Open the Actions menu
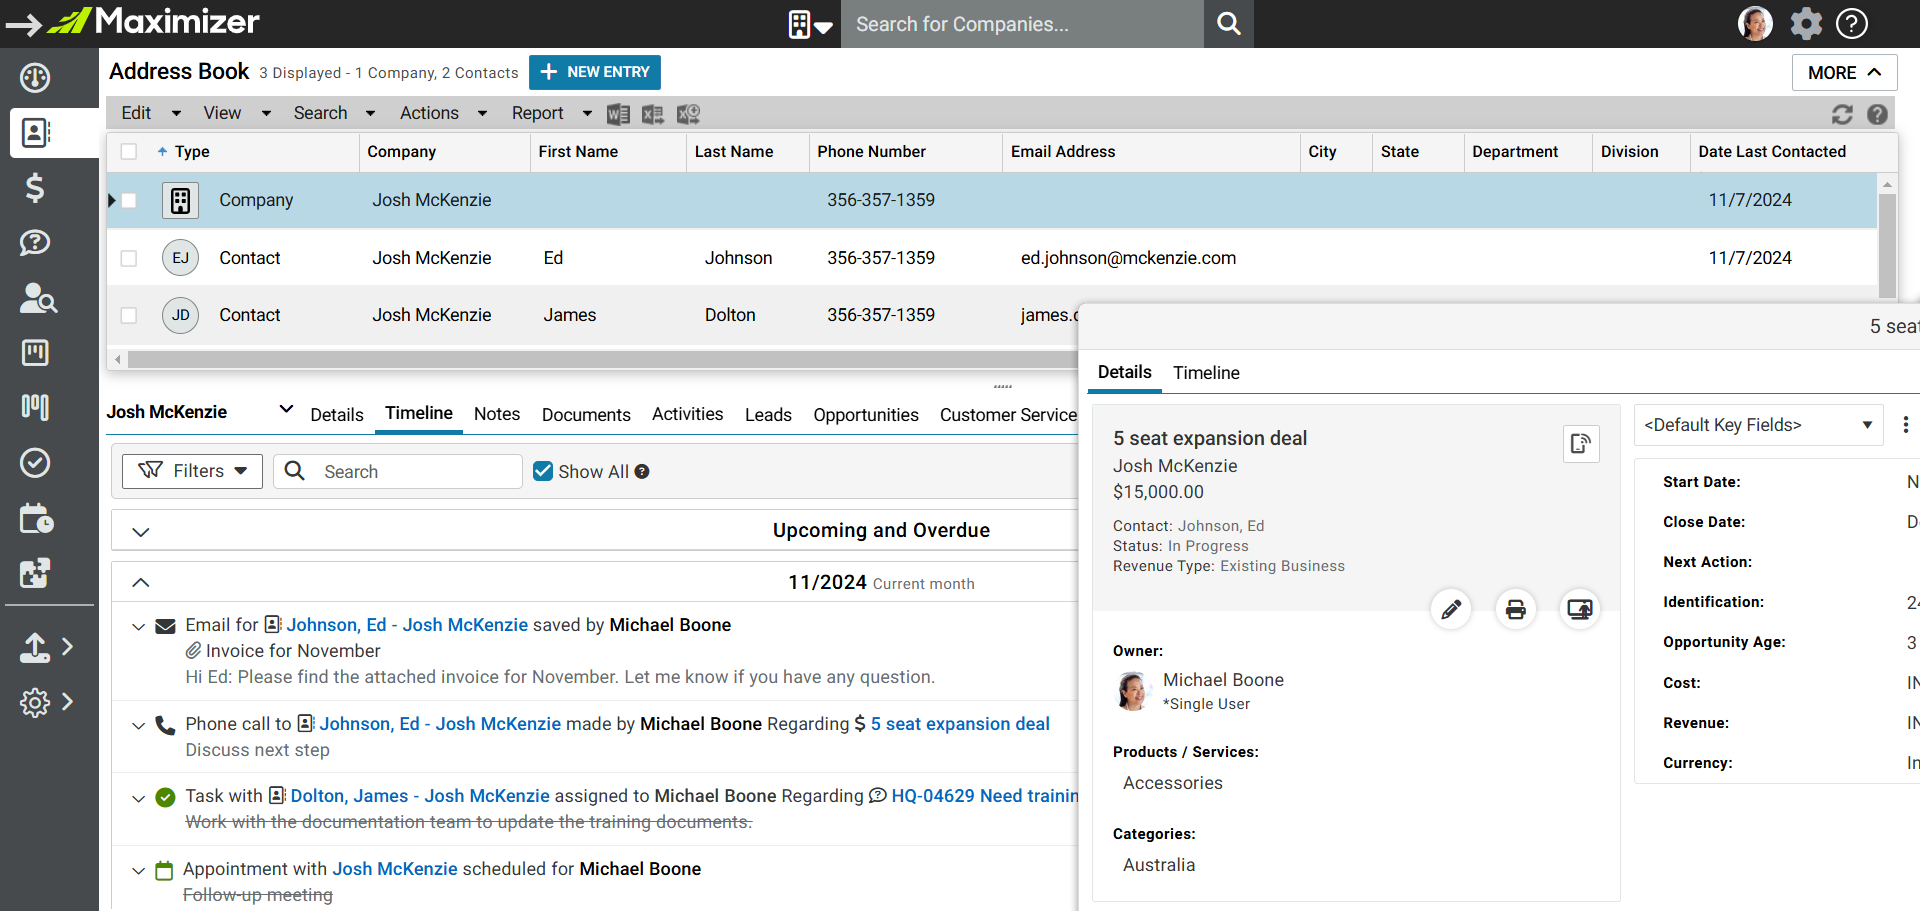 pos(443,113)
